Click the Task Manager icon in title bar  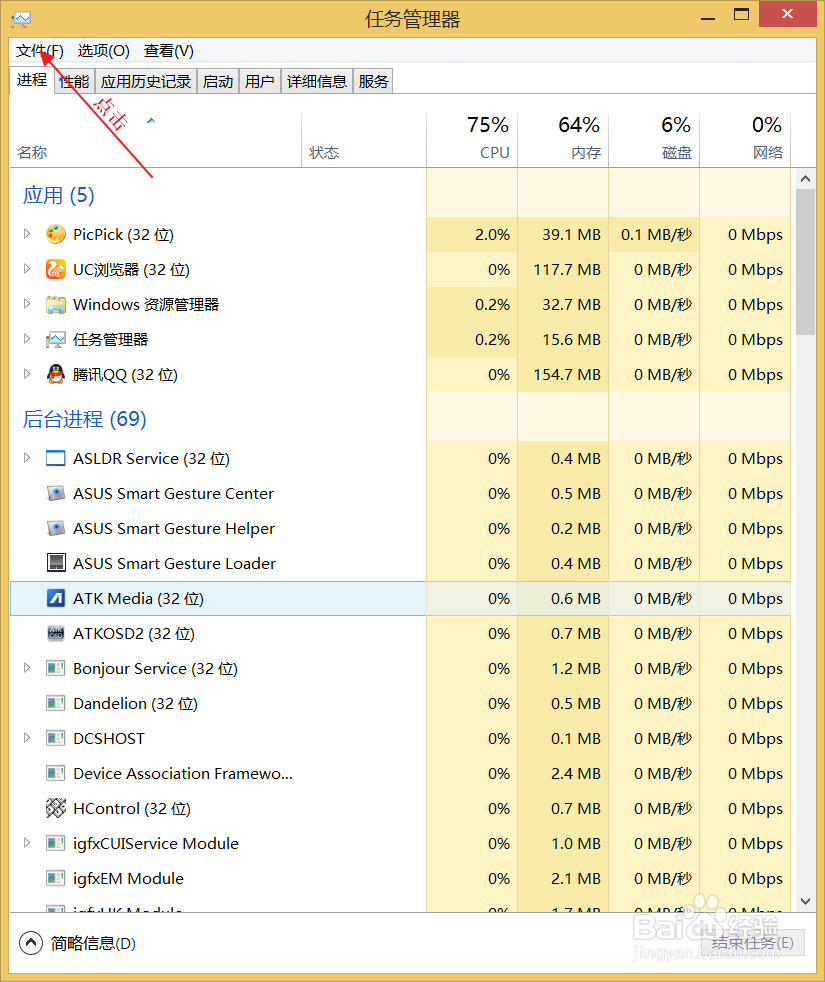[20, 17]
